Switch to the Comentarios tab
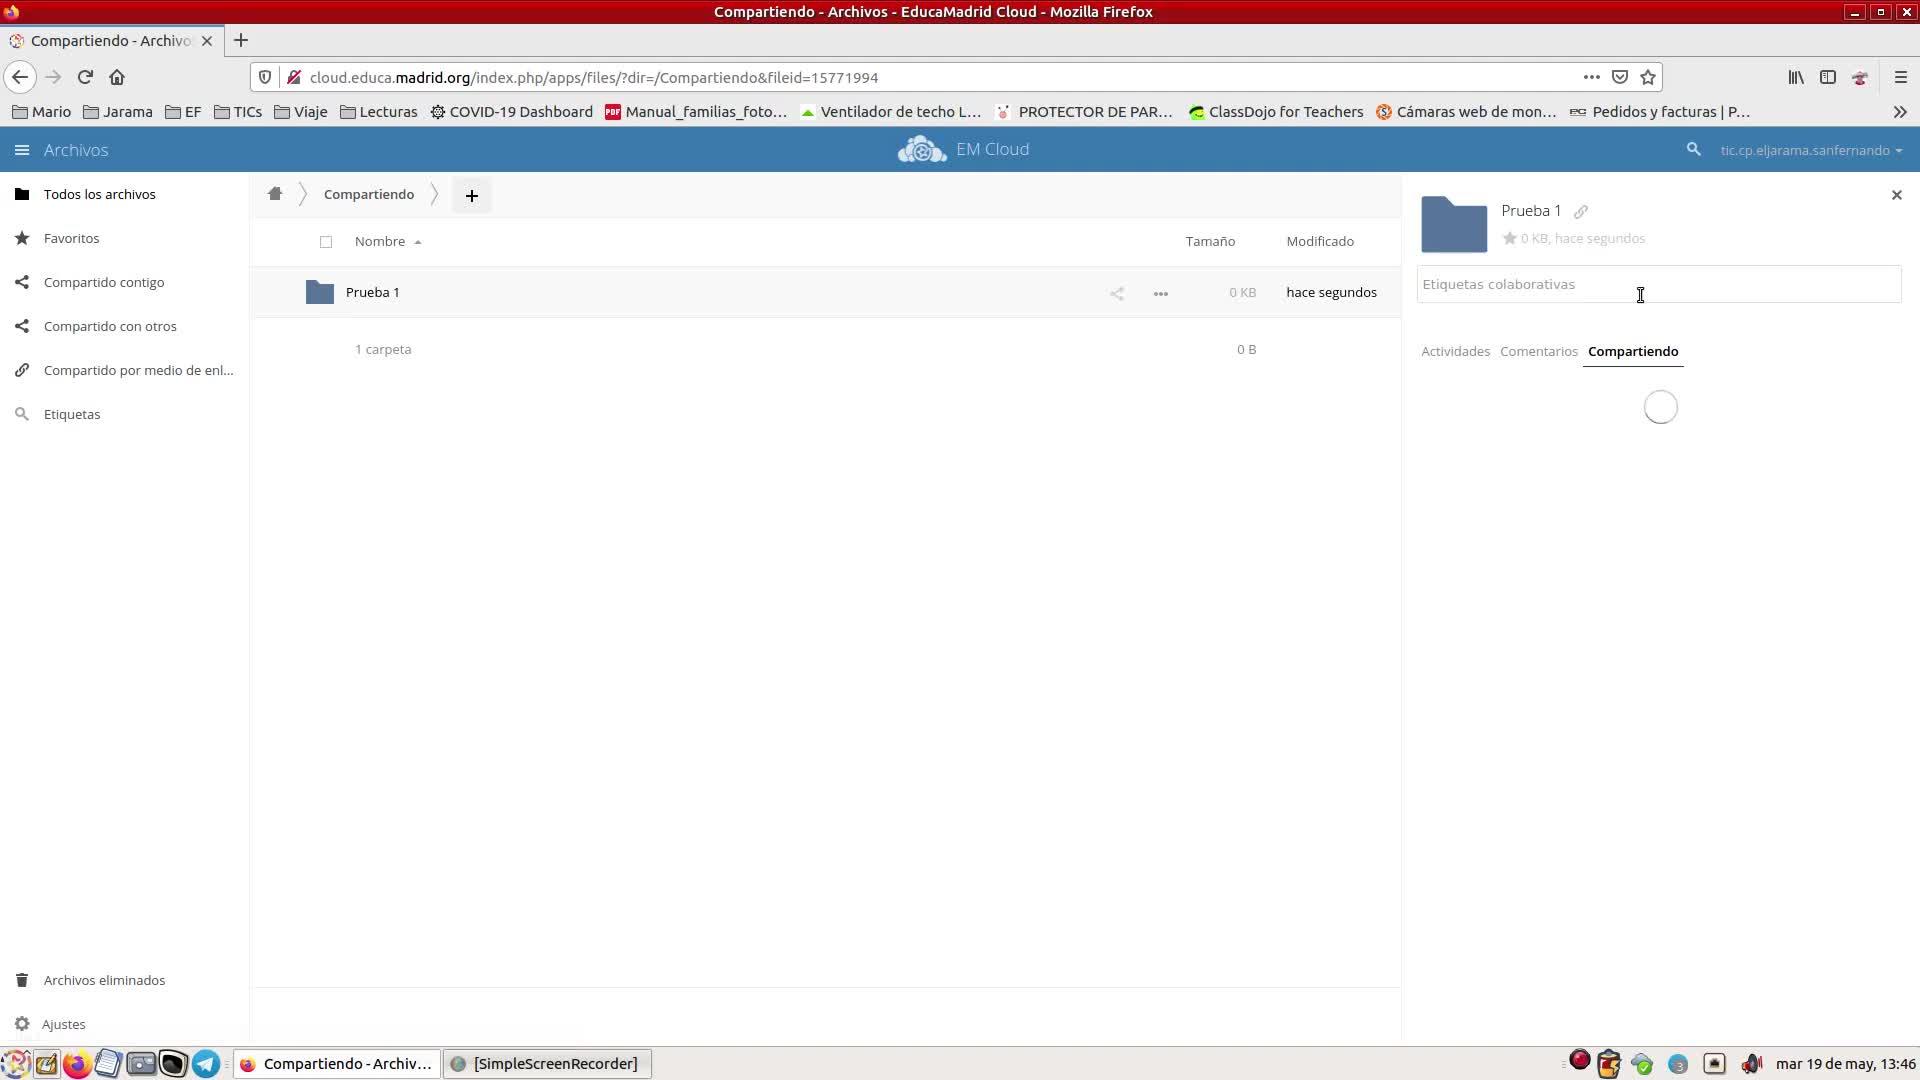The image size is (1920, 1080). pyautogui.click(x=1538, y=351)
